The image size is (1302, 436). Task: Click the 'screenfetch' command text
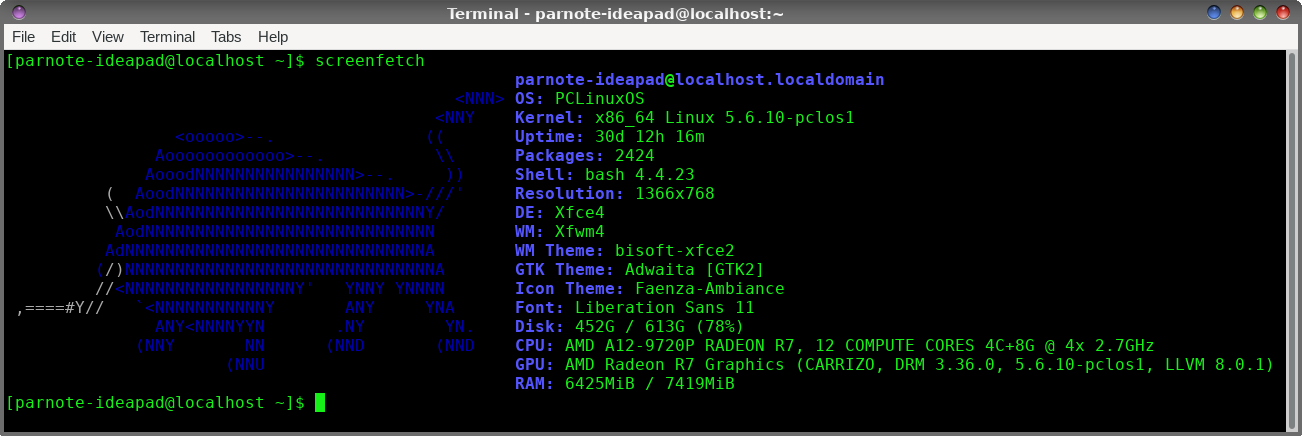tap(370, 61)
